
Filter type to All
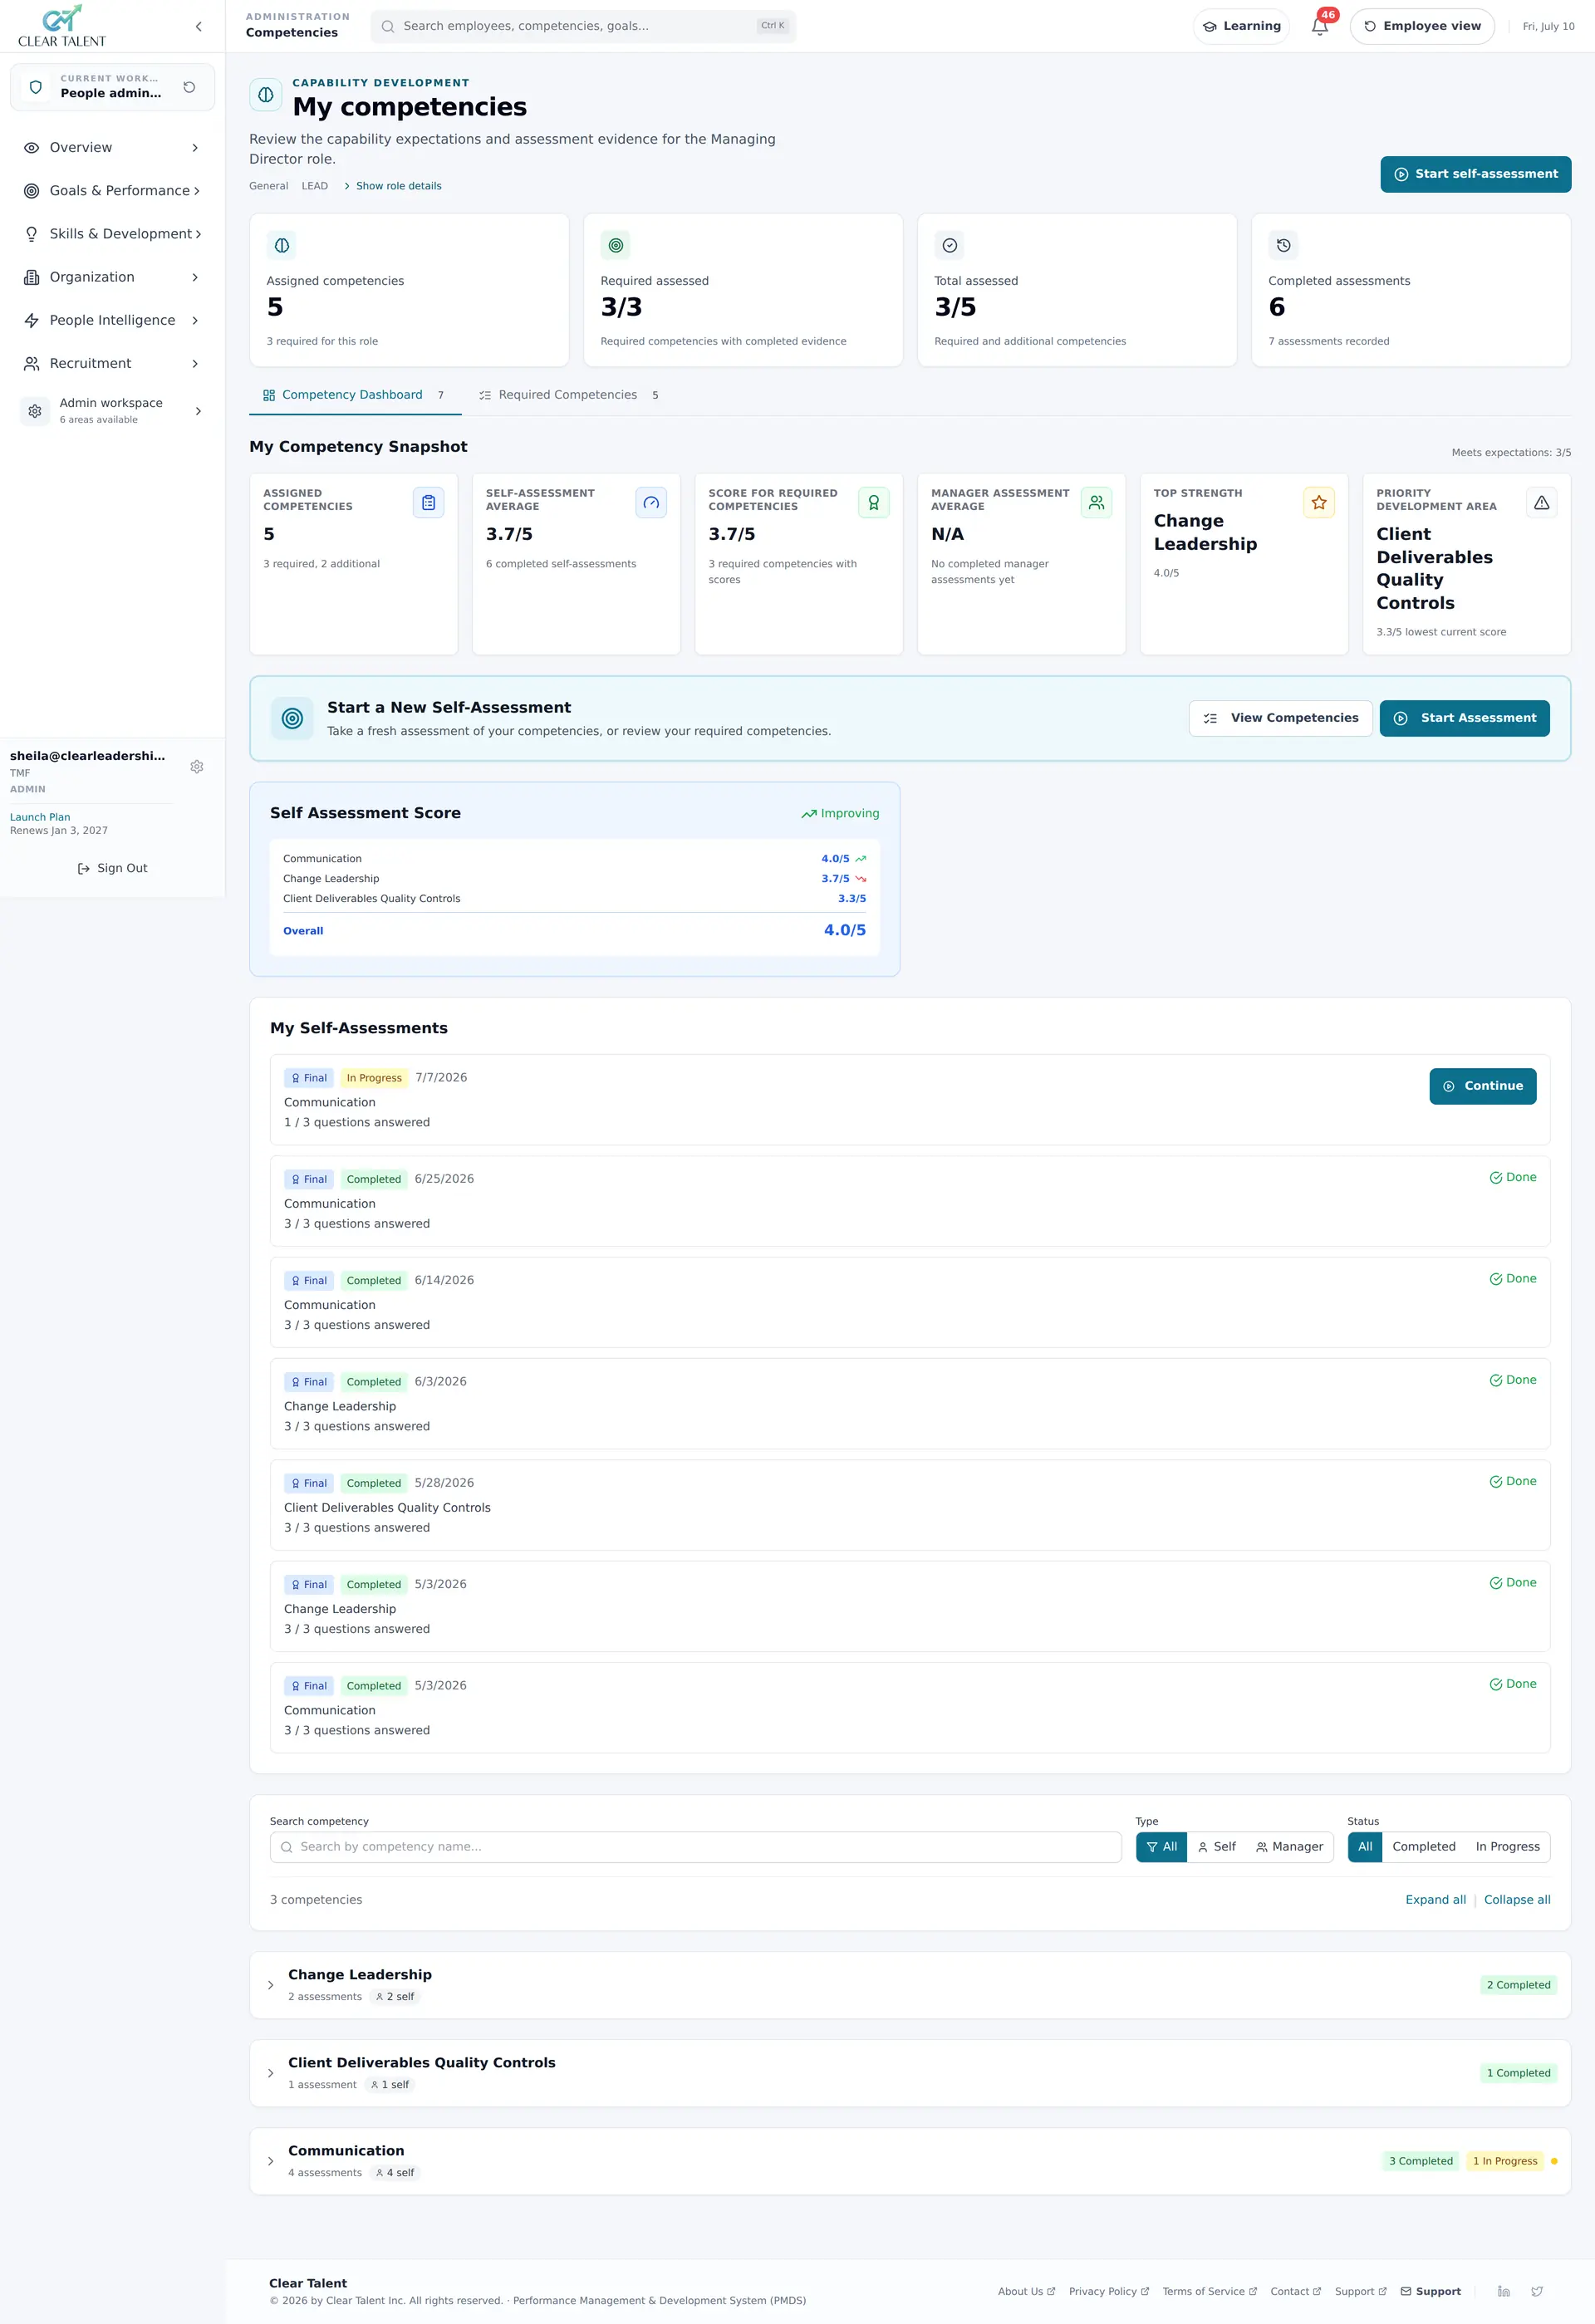point(1161,1847)
